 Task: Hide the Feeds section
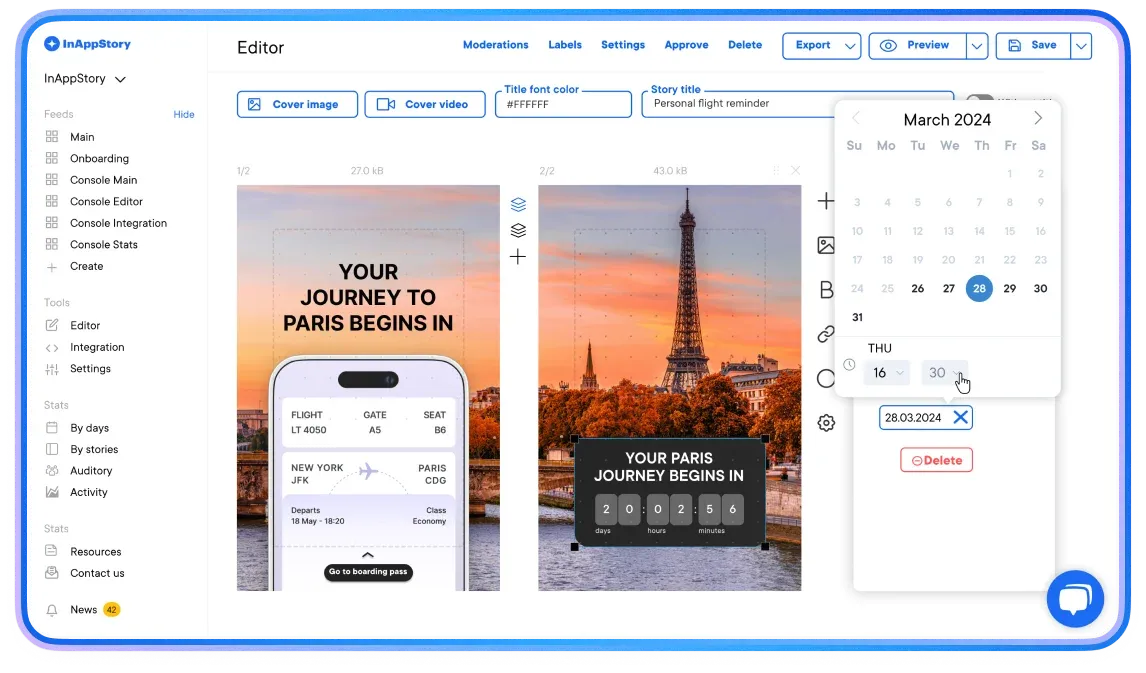183,114
